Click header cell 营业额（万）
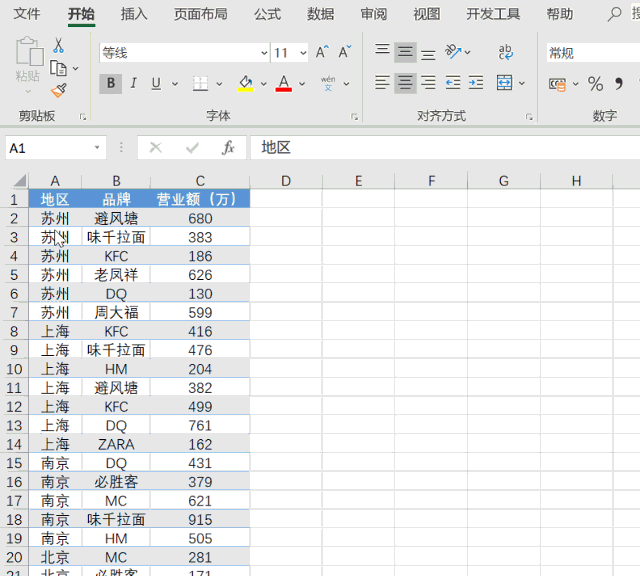Image resolution: width=640 pixels, height=576 pixels. point(200,199)
